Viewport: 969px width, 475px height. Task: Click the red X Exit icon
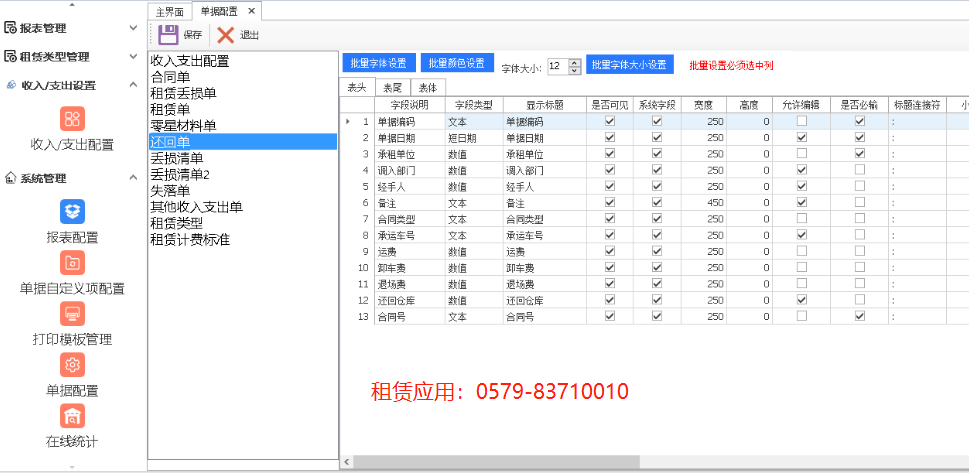coord(226,35)
